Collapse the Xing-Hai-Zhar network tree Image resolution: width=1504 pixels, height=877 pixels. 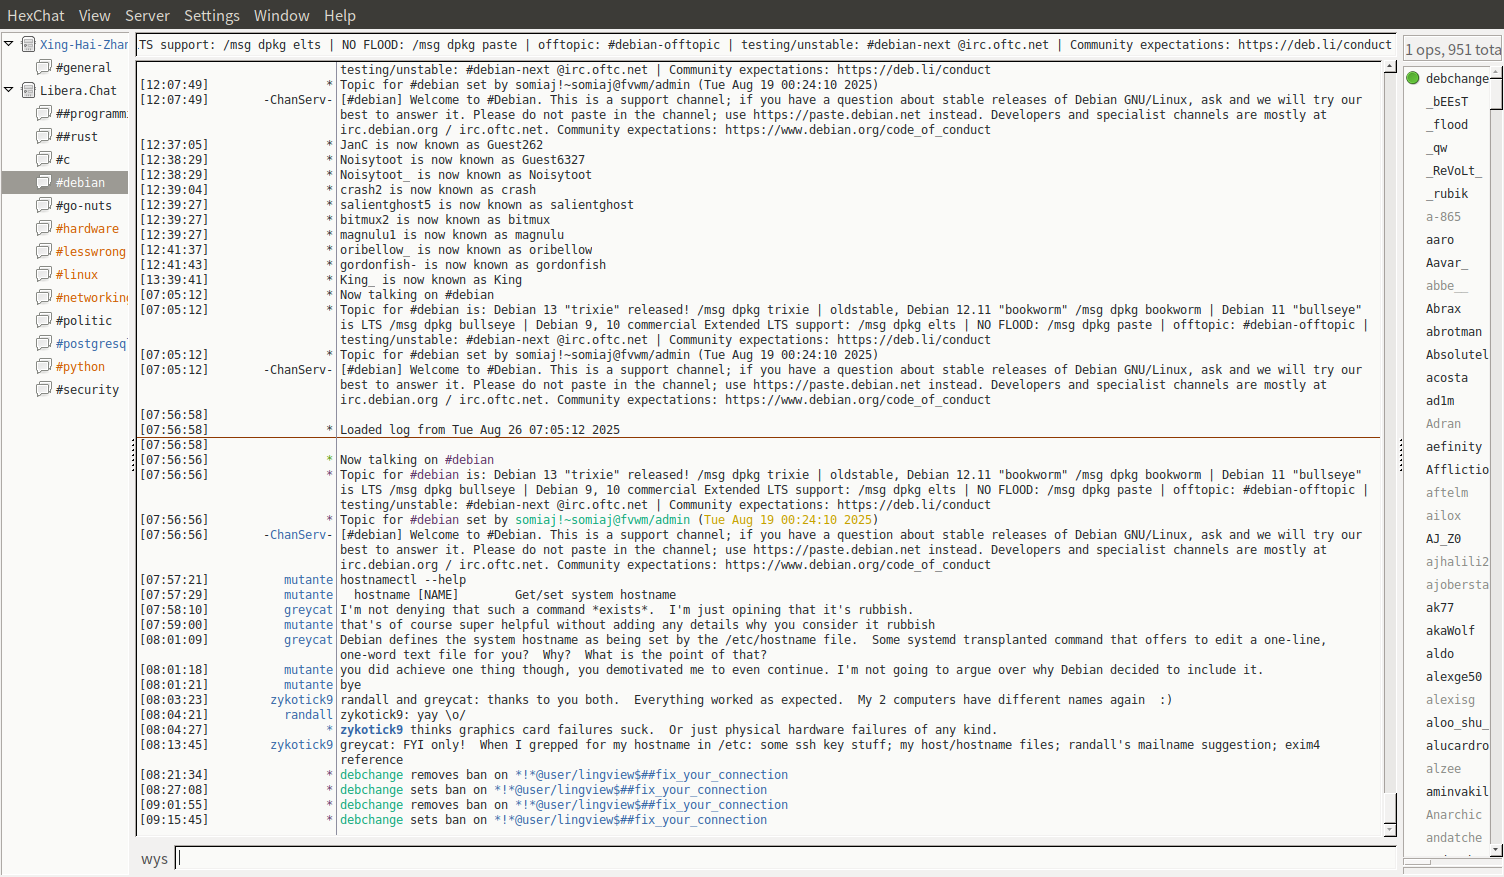click(x=9, y=44)
